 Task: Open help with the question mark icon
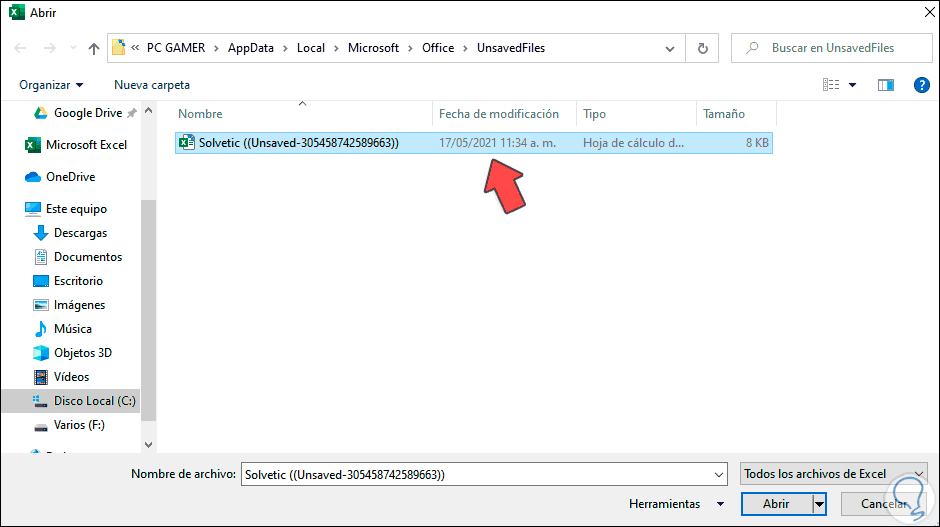point(921,85)
